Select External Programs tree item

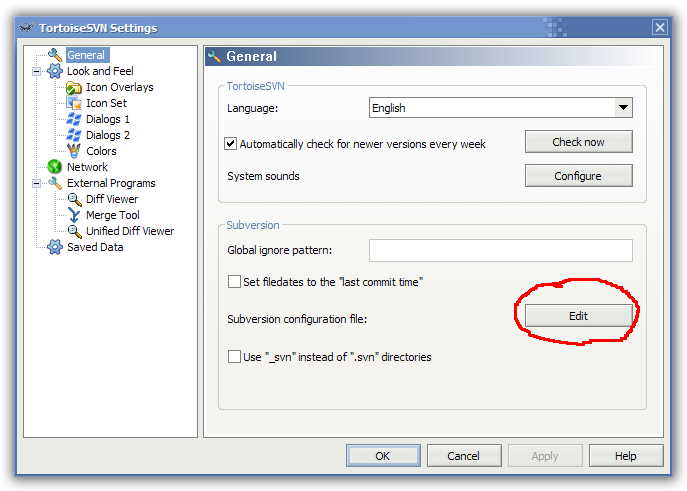(x=111, y=183)
